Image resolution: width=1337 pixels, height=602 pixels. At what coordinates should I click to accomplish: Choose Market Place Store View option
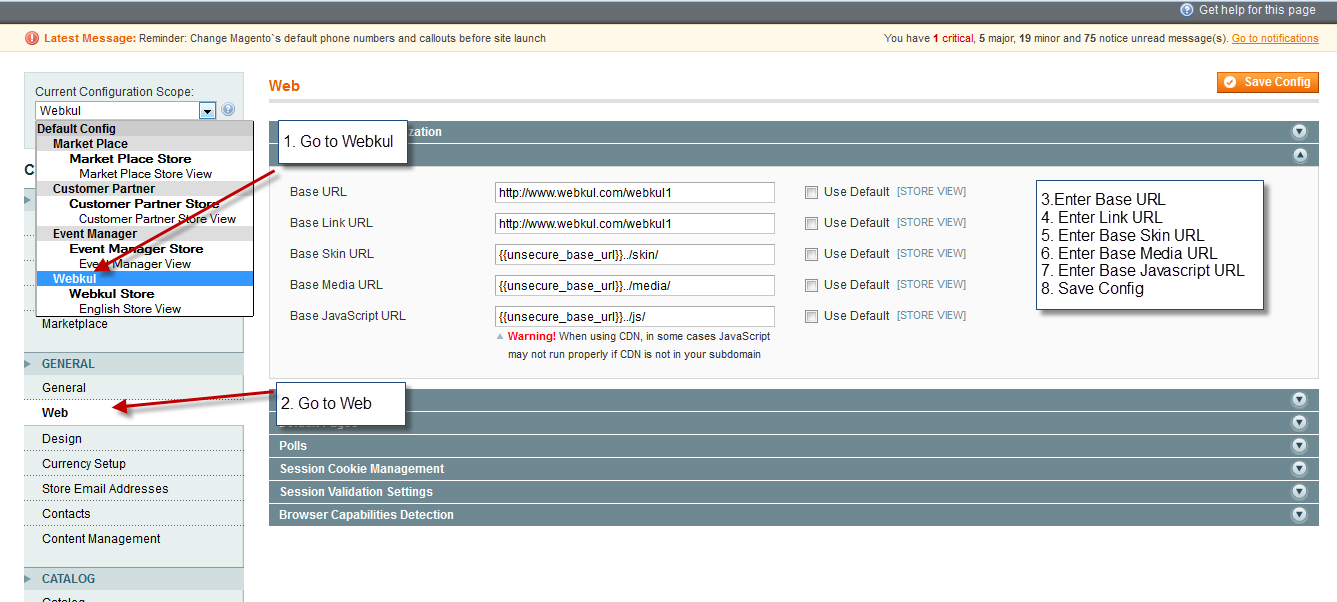tap(145, 174)
